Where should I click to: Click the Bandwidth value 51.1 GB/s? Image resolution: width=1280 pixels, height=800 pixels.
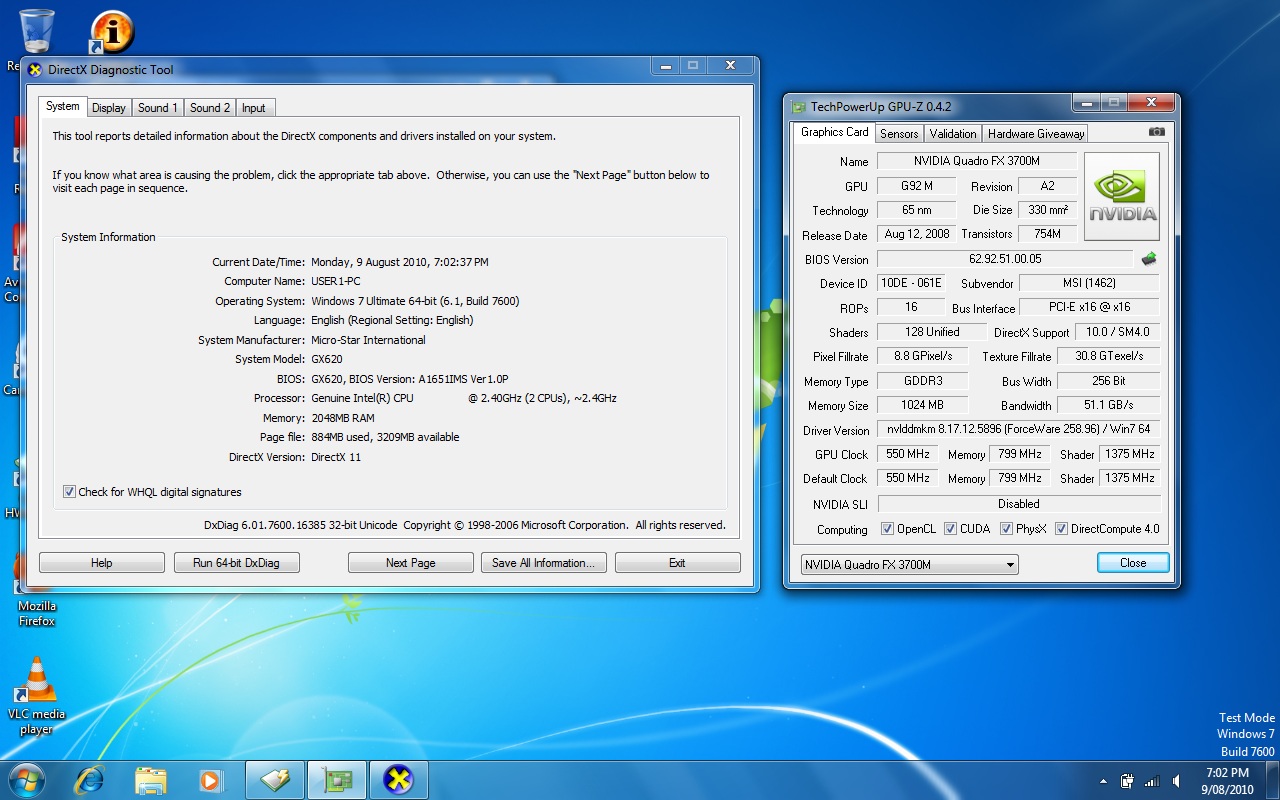(x=1109, y=405)
